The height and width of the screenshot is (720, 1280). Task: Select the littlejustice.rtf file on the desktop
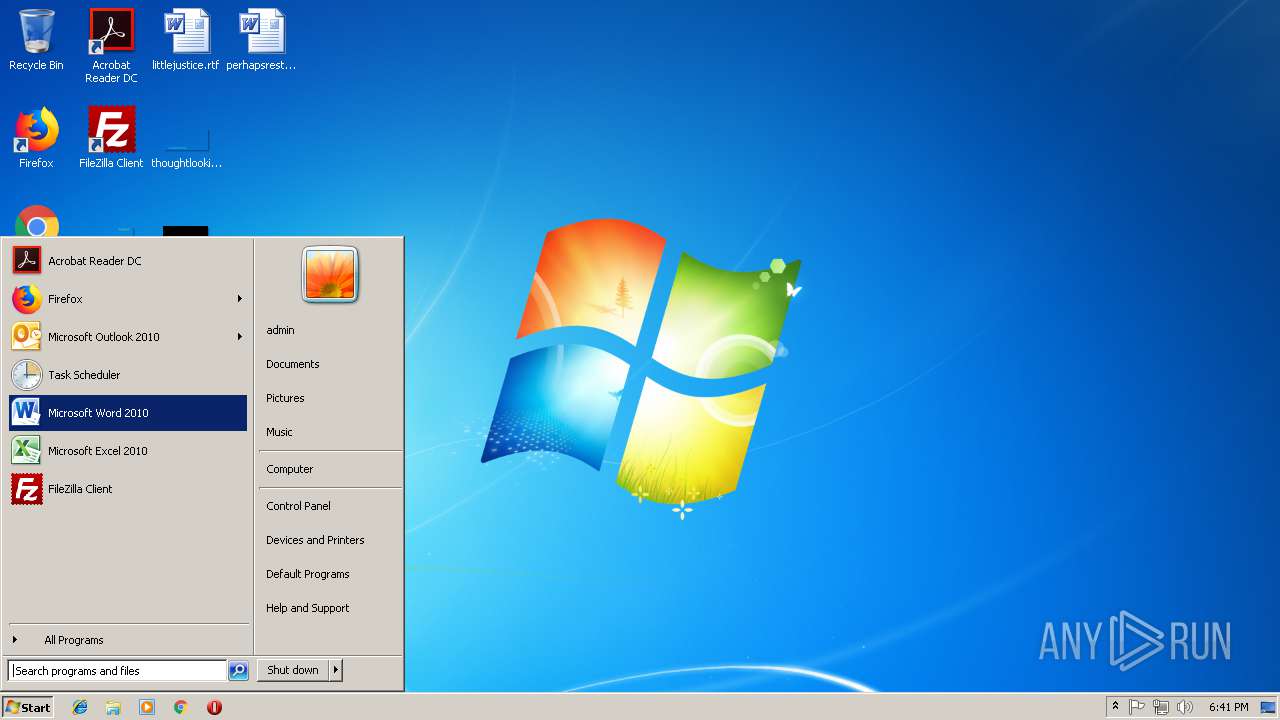(x=186, y=40)
